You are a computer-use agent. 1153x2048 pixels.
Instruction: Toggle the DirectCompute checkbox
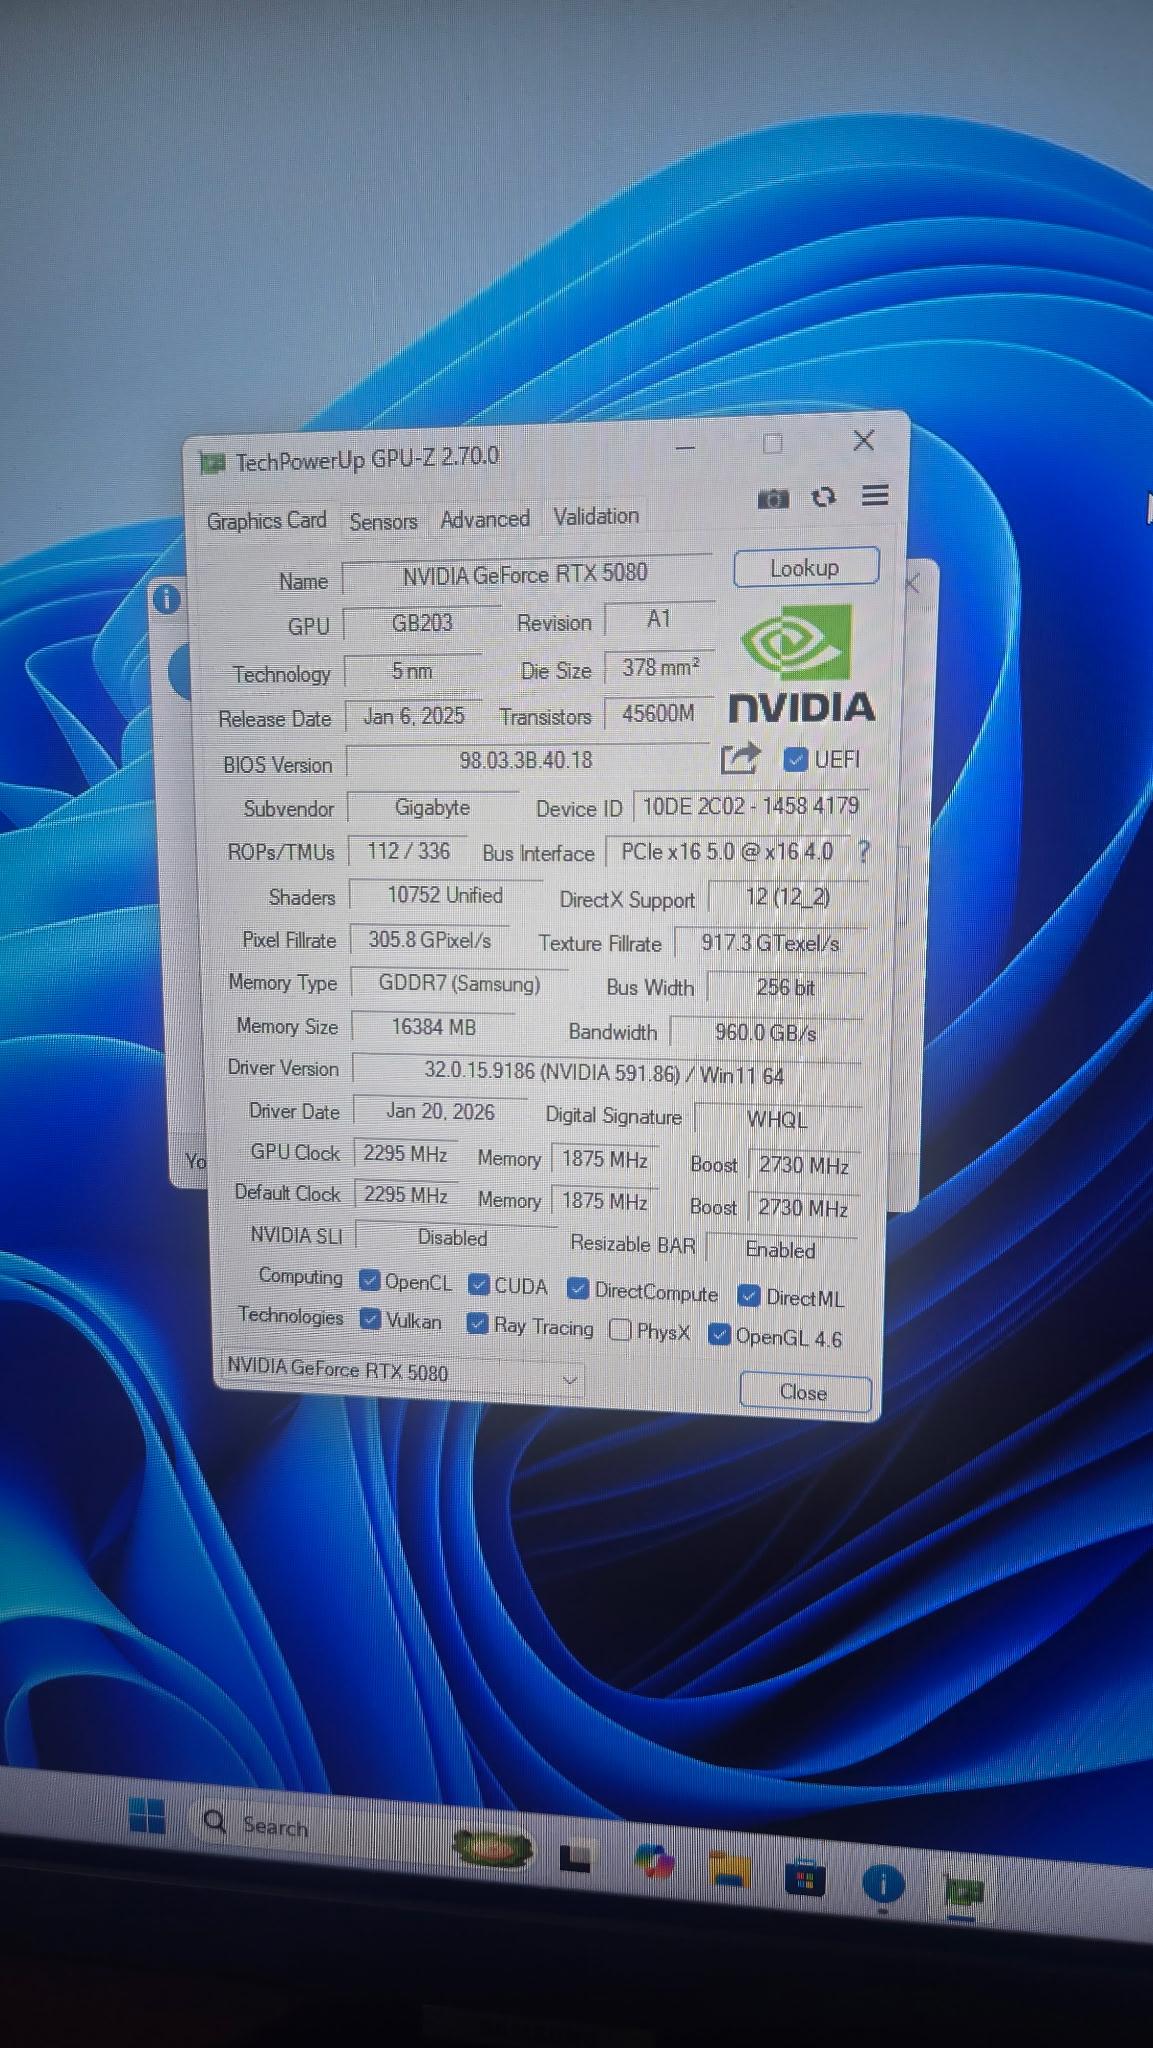[x=577, y=1288]
